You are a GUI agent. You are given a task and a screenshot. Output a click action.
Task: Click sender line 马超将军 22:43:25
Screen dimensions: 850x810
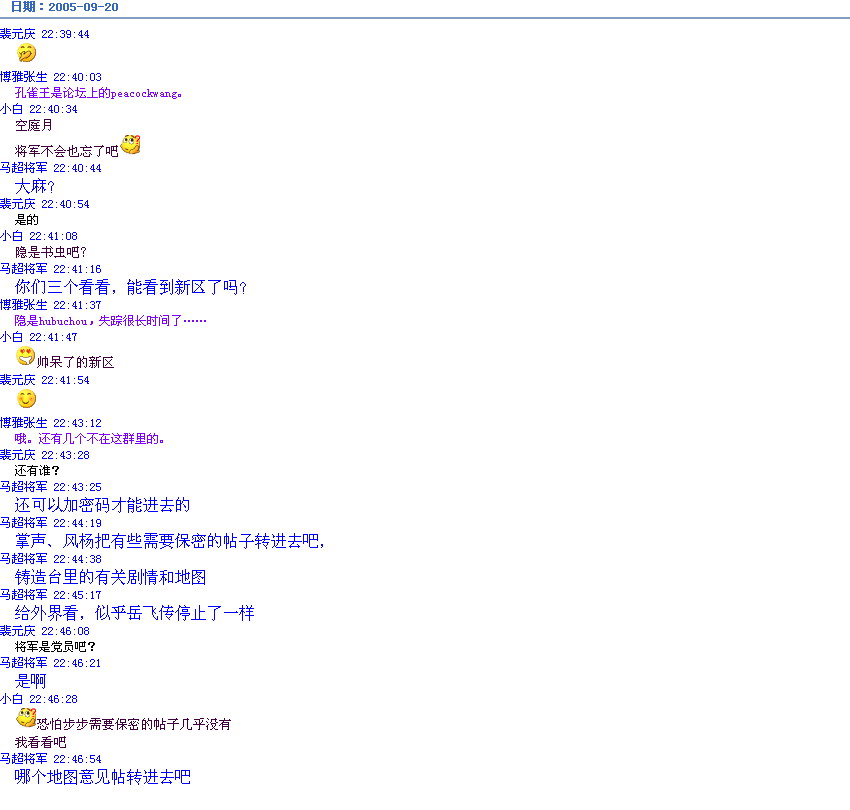(x=51, y=487)
